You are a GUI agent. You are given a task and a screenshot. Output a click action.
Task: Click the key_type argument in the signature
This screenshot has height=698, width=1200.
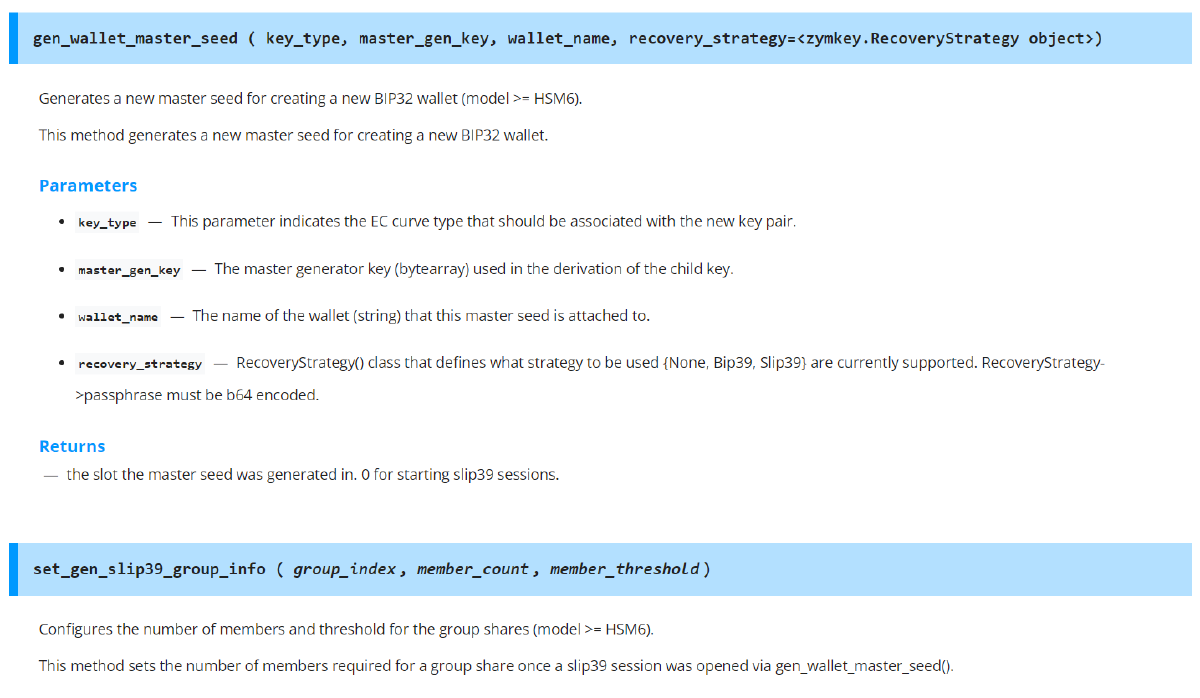click(x=303, y=39)
